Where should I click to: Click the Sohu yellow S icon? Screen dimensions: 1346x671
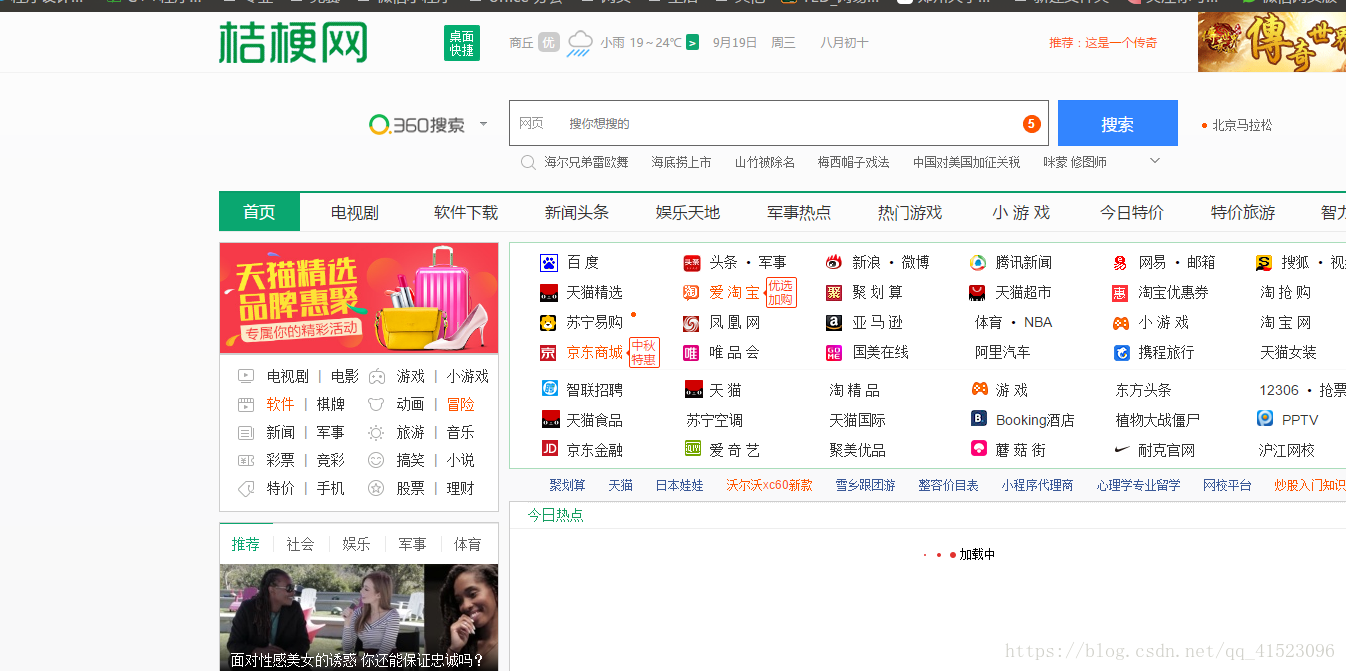(1264, 263)
